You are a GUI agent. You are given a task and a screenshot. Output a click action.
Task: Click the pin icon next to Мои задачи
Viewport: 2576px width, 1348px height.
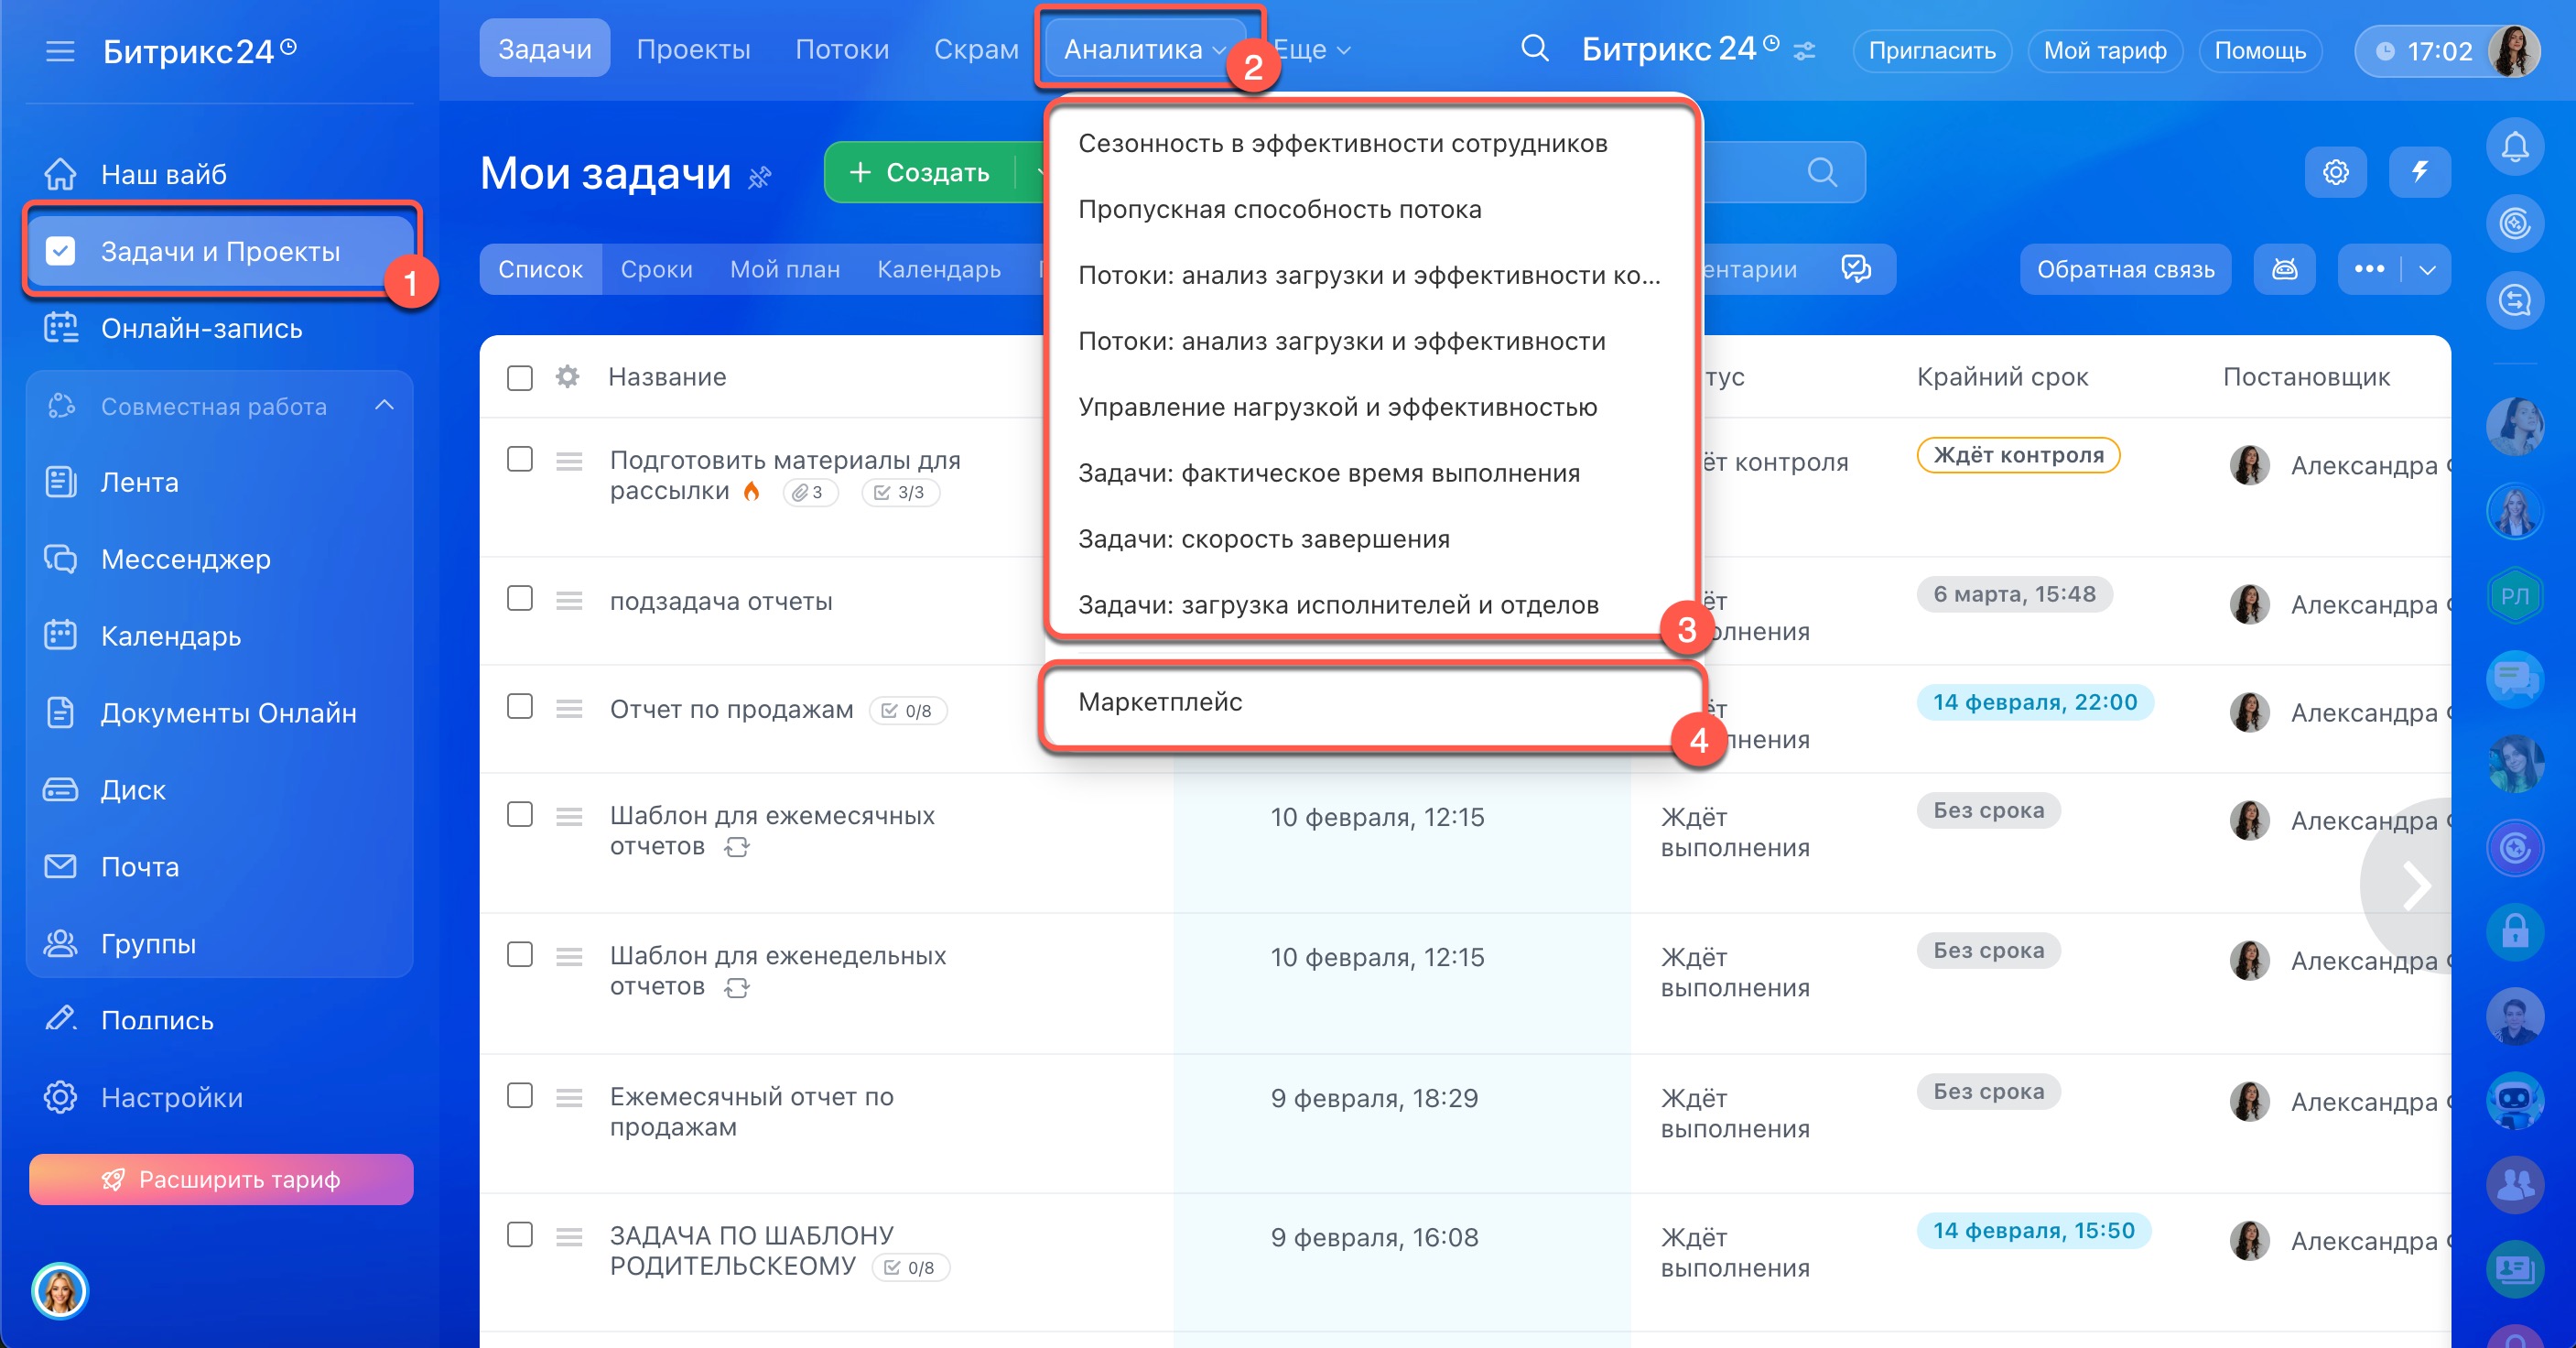point(760,178)
